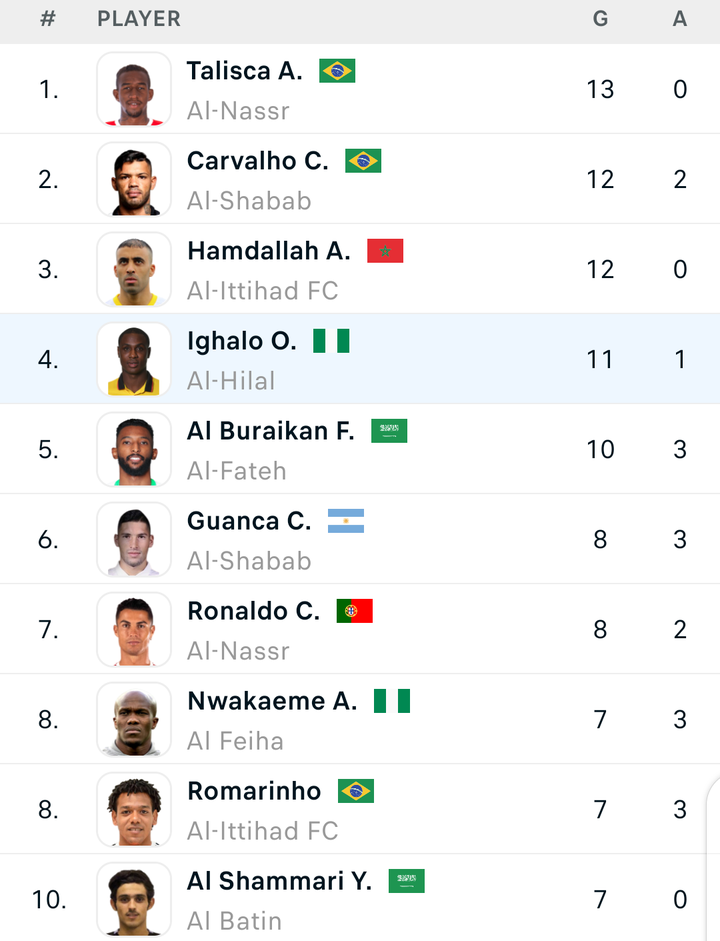The height and width of the screenshot is (941, 720).
Task: Click the Brazil flag beside Romarinho
Action: click(356, 791)
